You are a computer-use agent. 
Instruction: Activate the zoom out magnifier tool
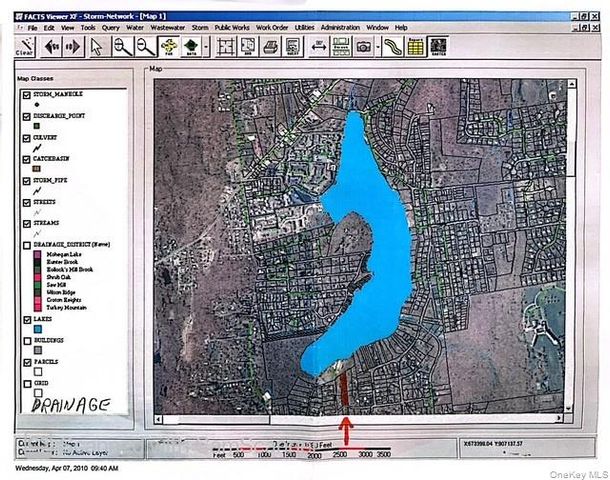(145, 46)
